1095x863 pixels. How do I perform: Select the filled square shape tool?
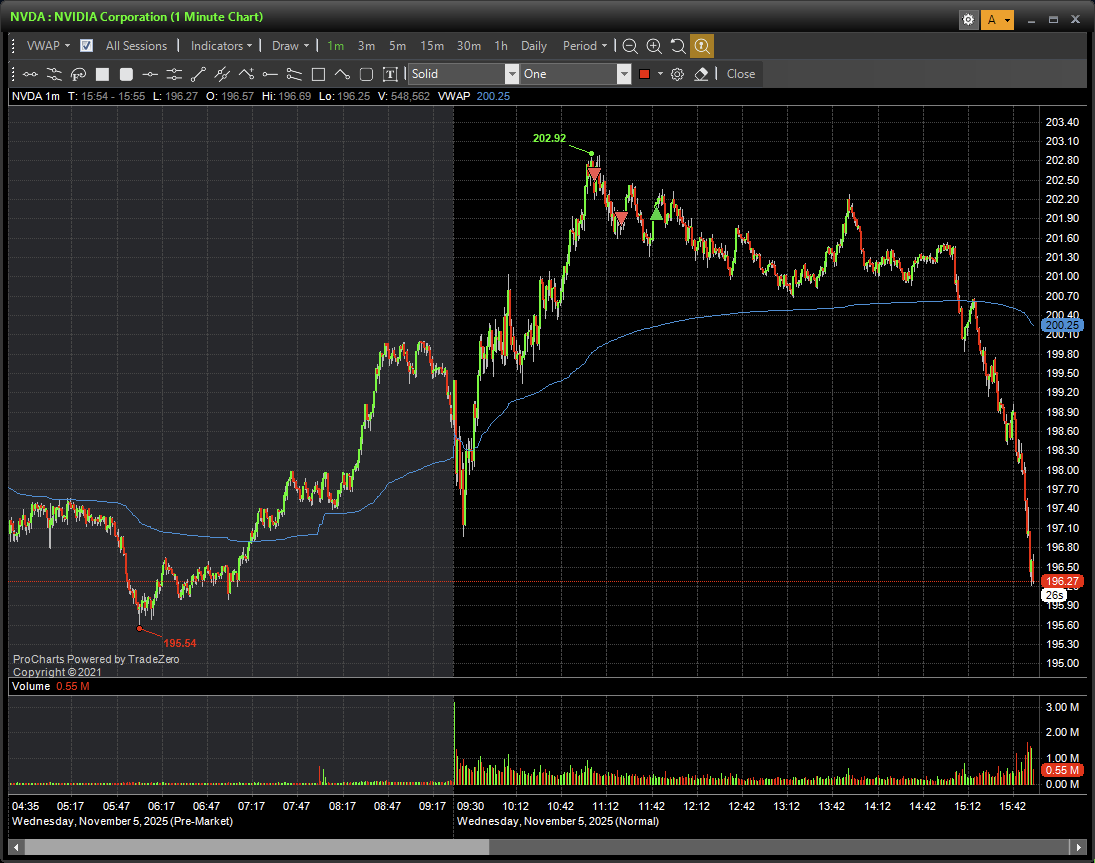102,74
